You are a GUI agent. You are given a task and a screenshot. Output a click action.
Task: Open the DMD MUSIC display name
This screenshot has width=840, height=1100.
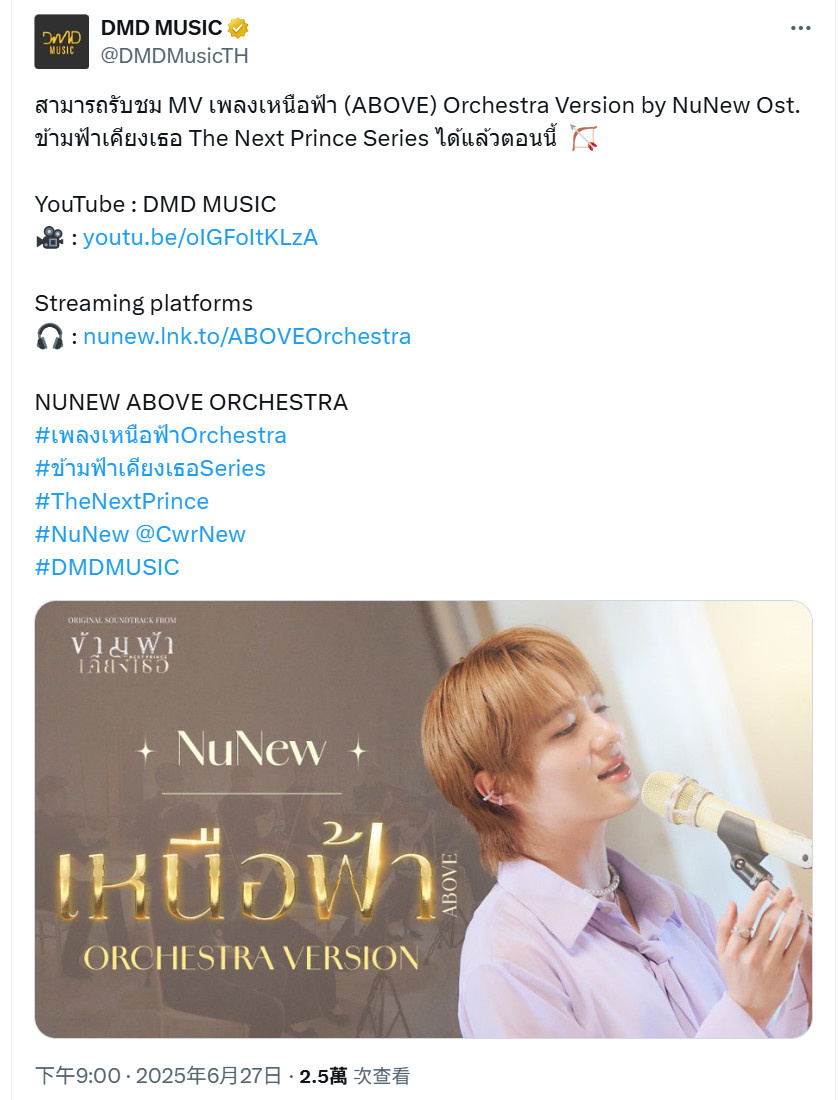[x=161, y=27]
